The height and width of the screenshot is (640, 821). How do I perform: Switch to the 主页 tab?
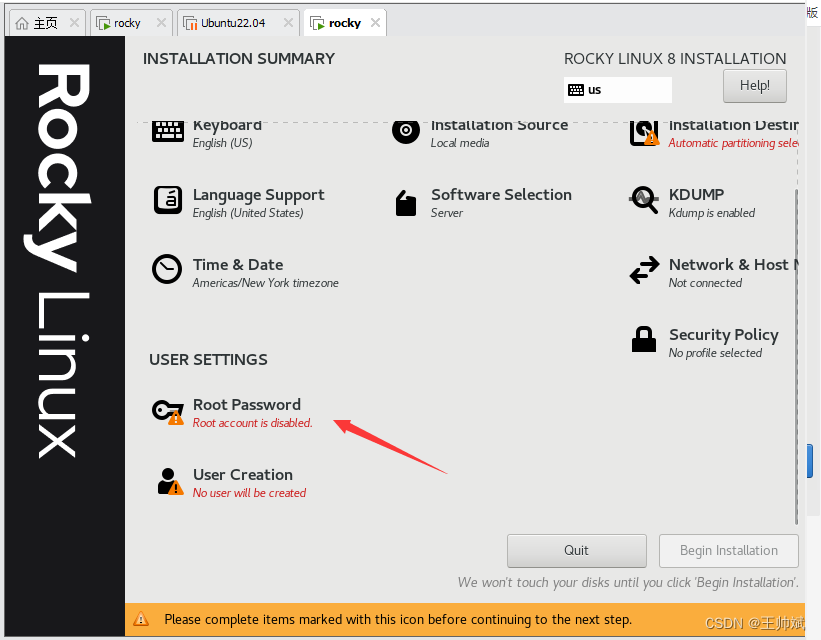click(x=47, y=23)
